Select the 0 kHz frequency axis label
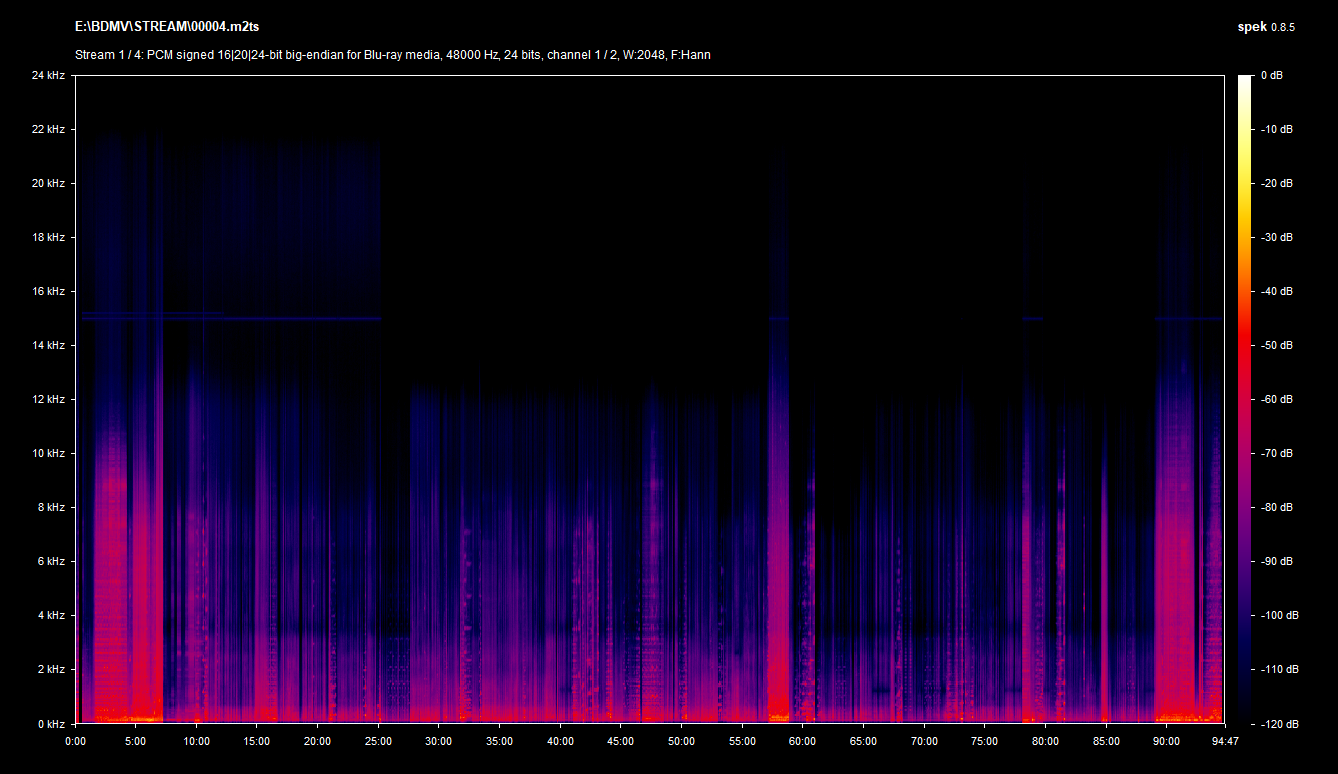 pyautogui.click(x=50, y=723)
